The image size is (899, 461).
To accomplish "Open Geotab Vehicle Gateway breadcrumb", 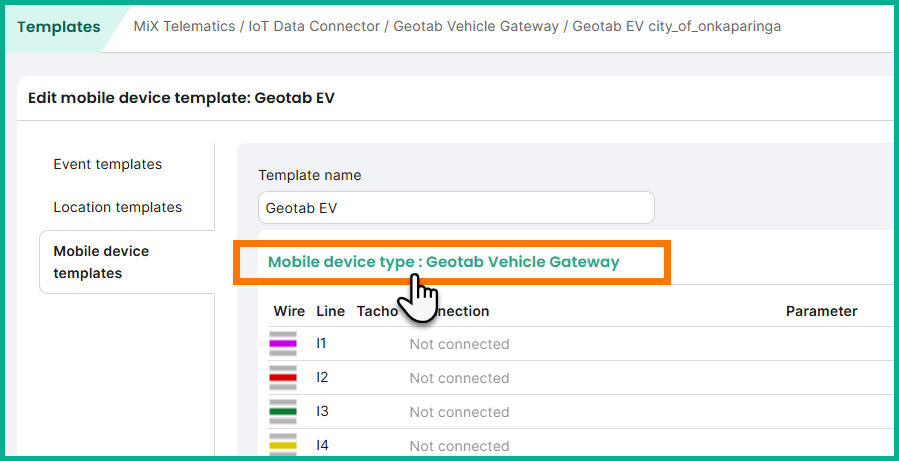I will click(x=476, y=26).
